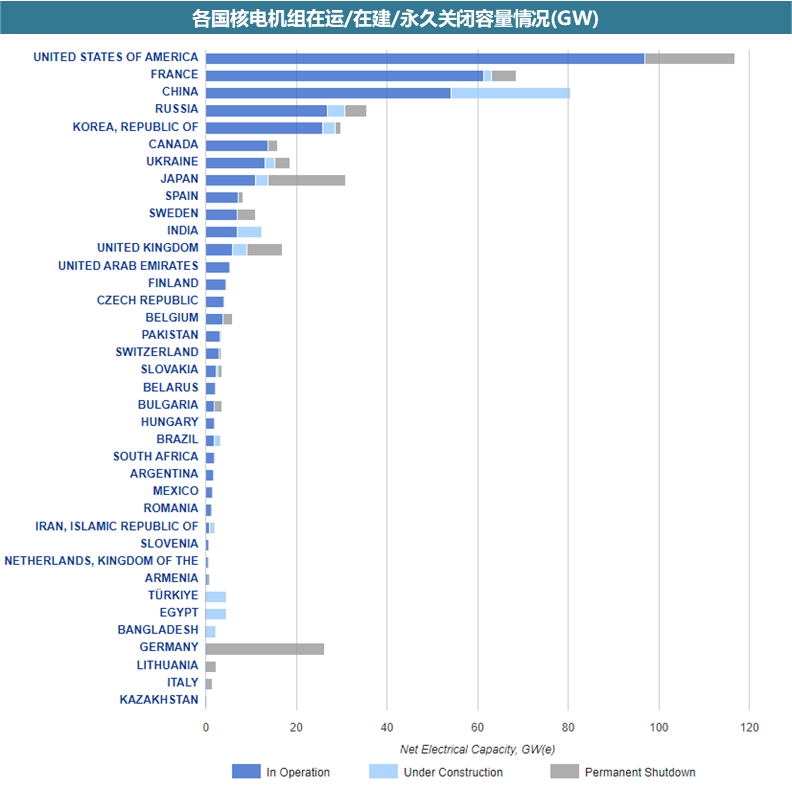The height and width of the screenshot is (788, 792).
Task: Click the In Operation legend color swatch
Action: [245, 771]
